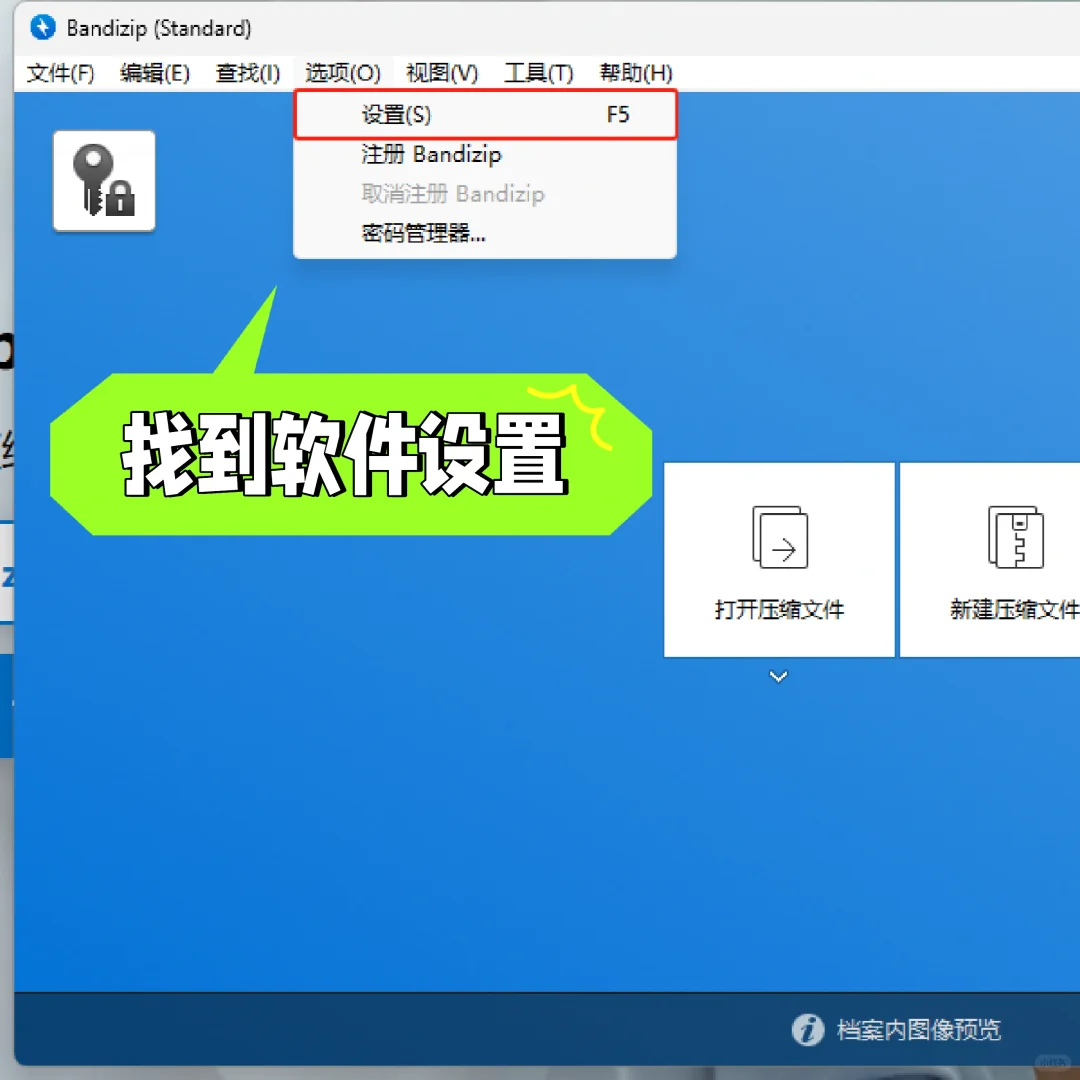Screen dimensions: 1080x1080
Task: Click the info icon beside 档案内图像预览
Action: point(808,1030)
